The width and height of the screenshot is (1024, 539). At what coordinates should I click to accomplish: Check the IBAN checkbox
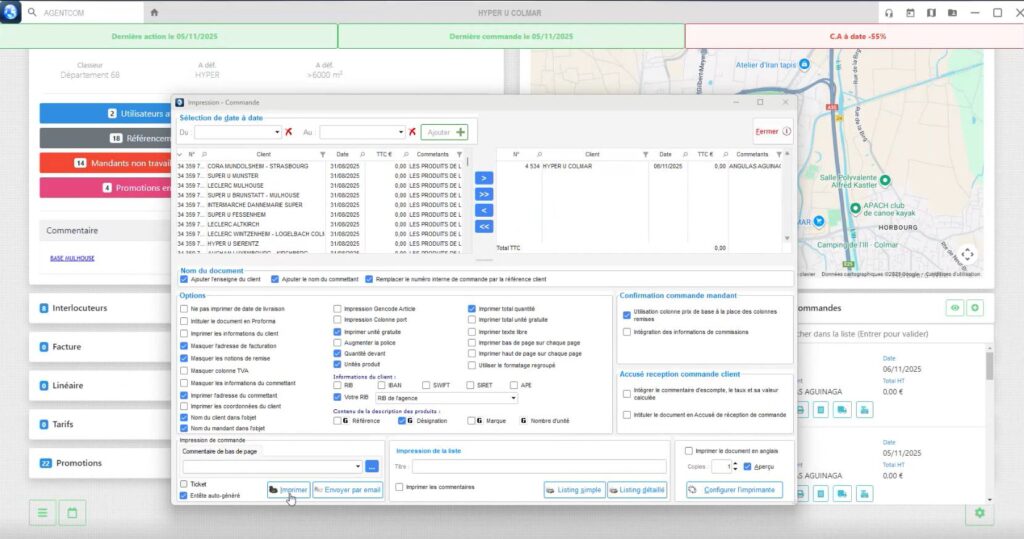pos(381,385)
